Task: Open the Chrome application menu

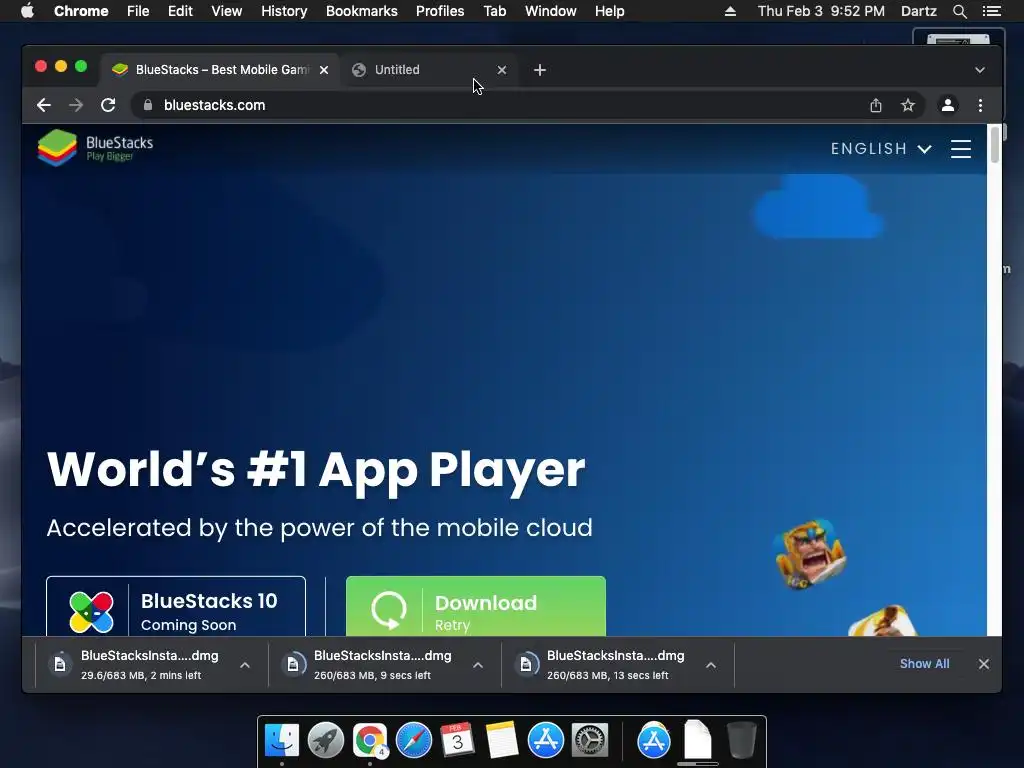Action: [81, 11]
